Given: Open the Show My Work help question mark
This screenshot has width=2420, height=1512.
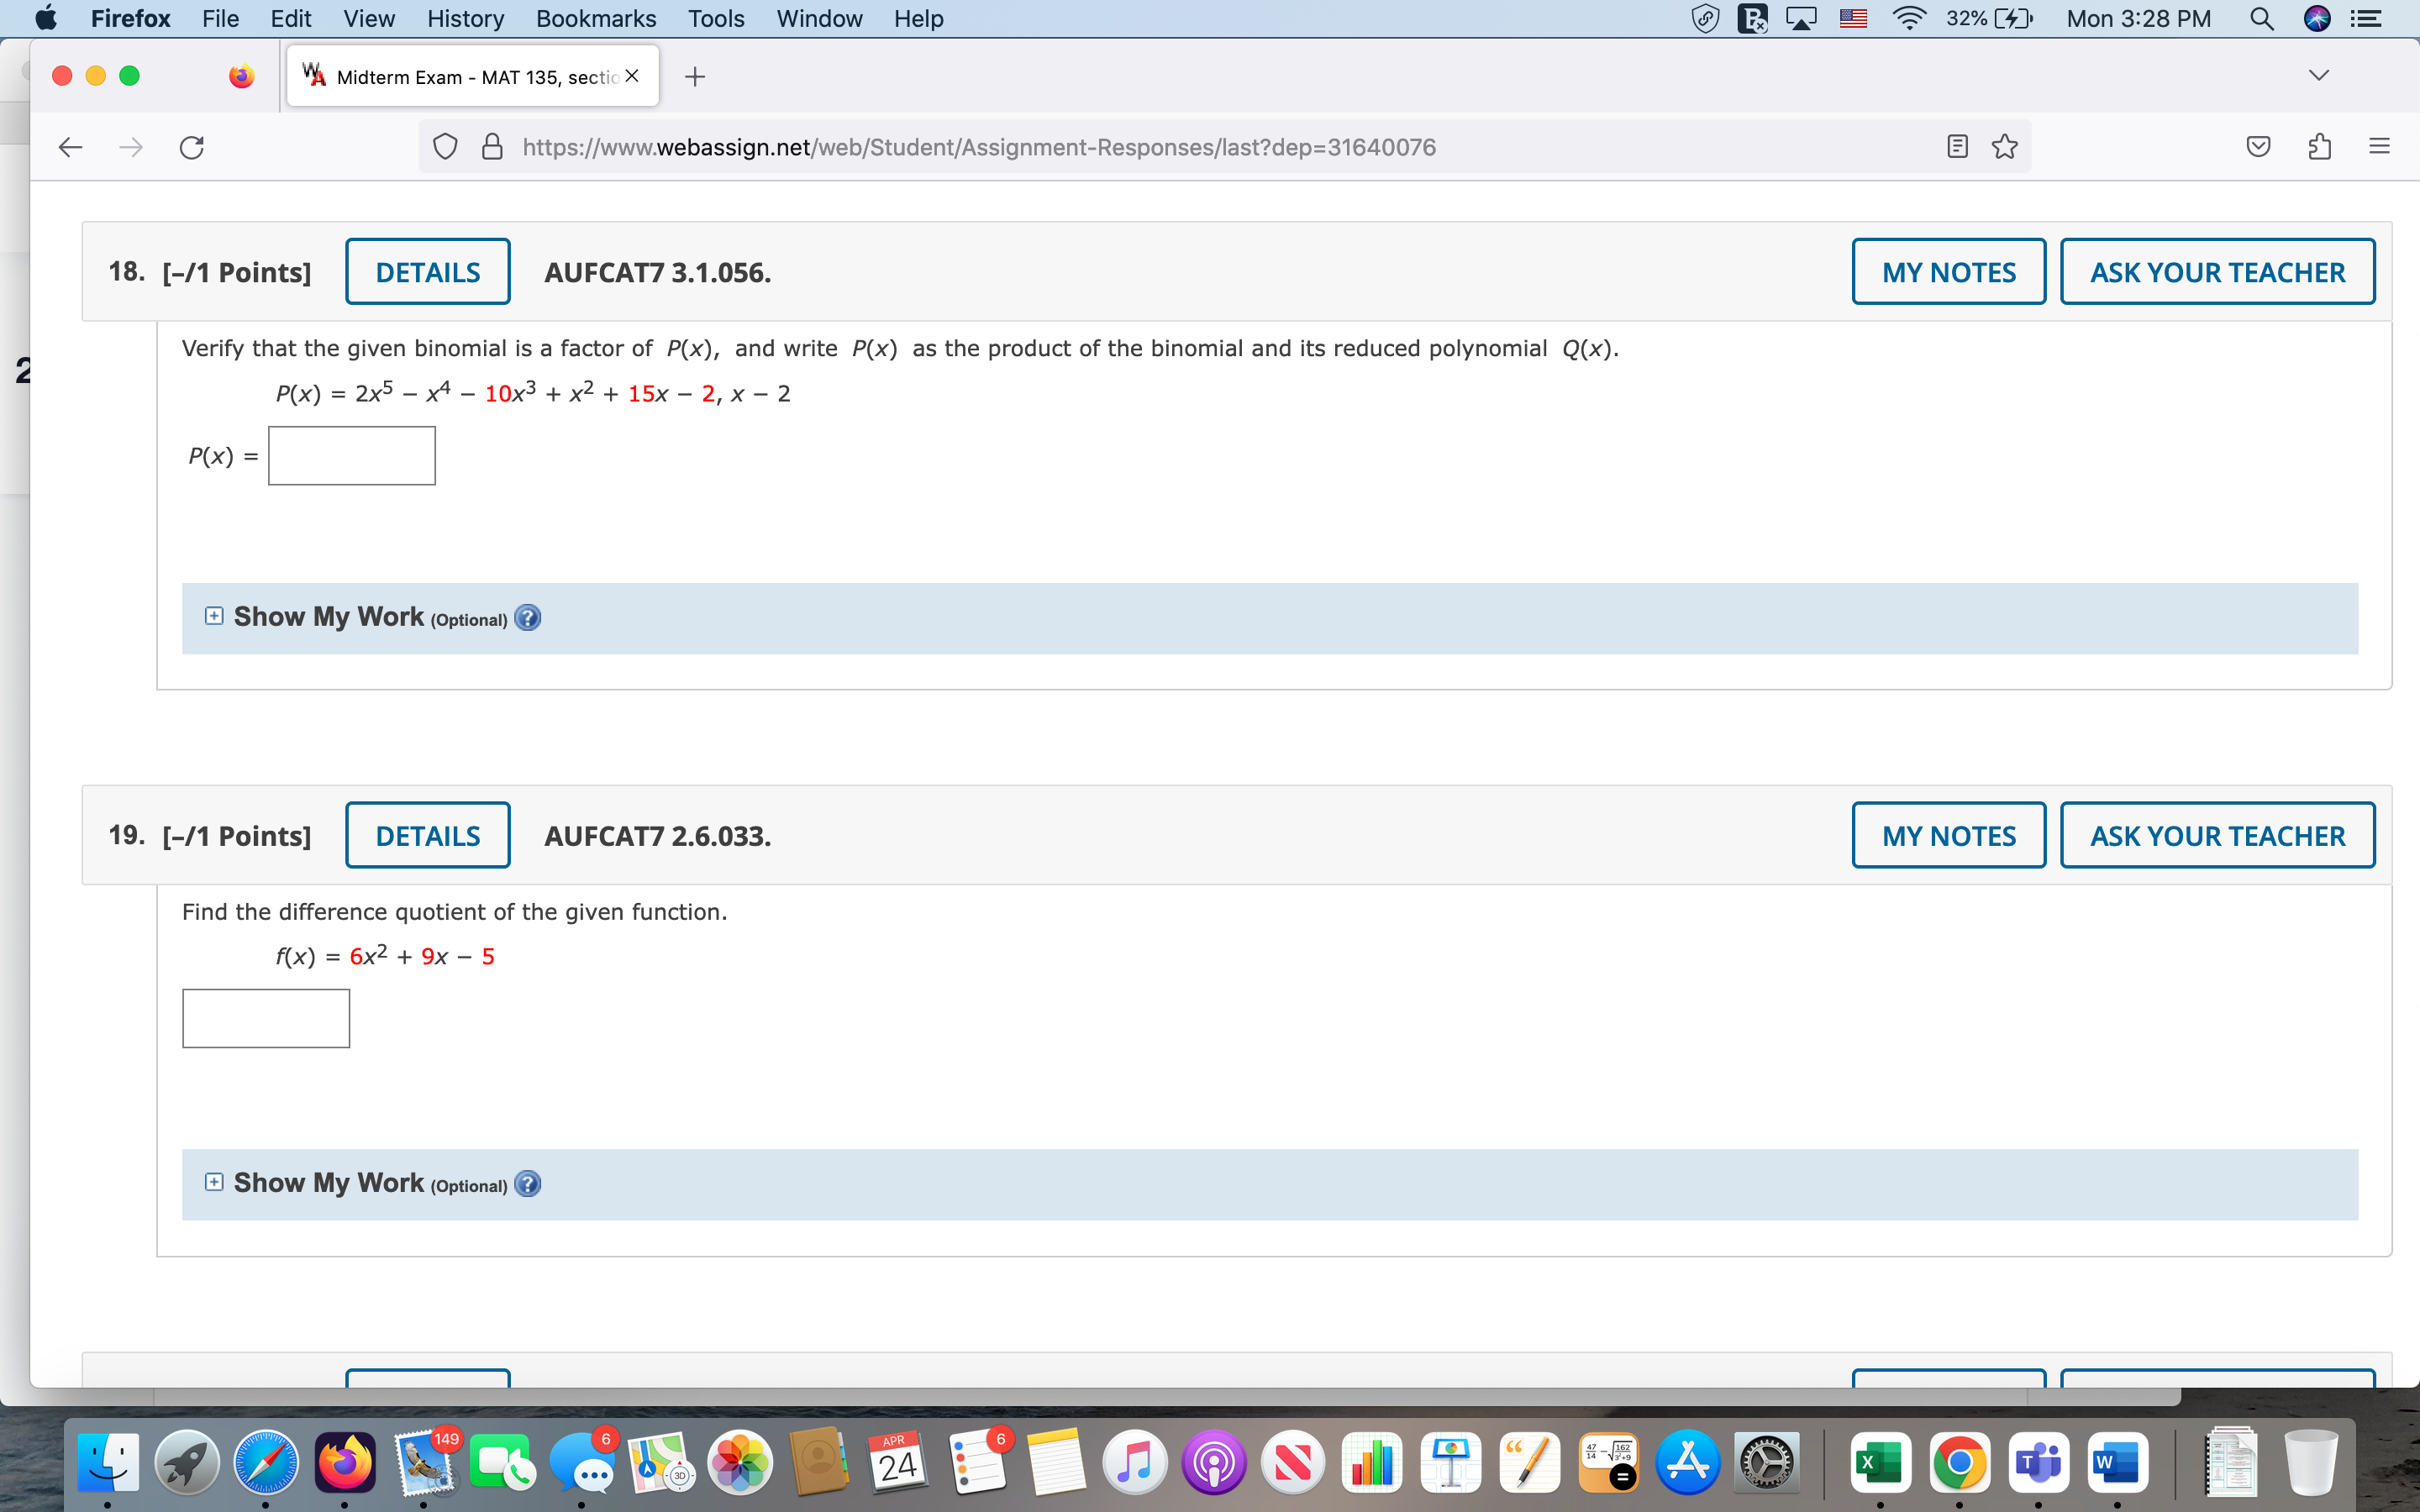Looking at the screenshot, I should coord(527,618).
